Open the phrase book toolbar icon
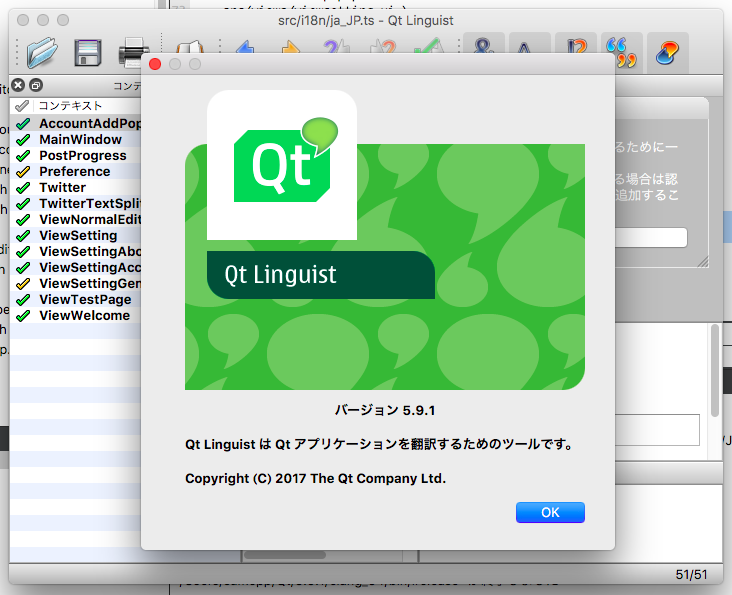Screen dimensions: 732x595 pos(190,48)
